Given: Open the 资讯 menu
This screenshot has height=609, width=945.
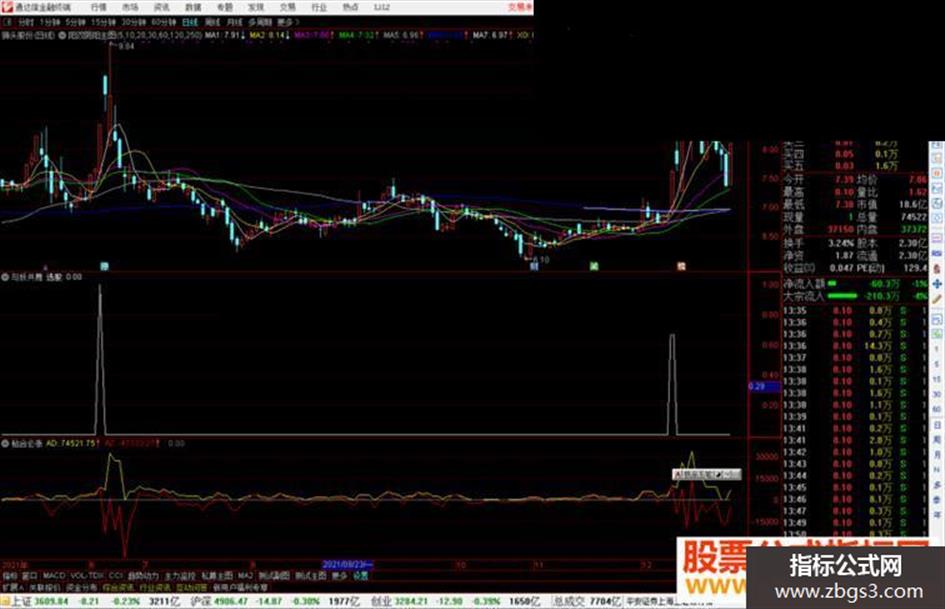Looking at the screenshot, I should pyautogui.click(x=162, y=7).
